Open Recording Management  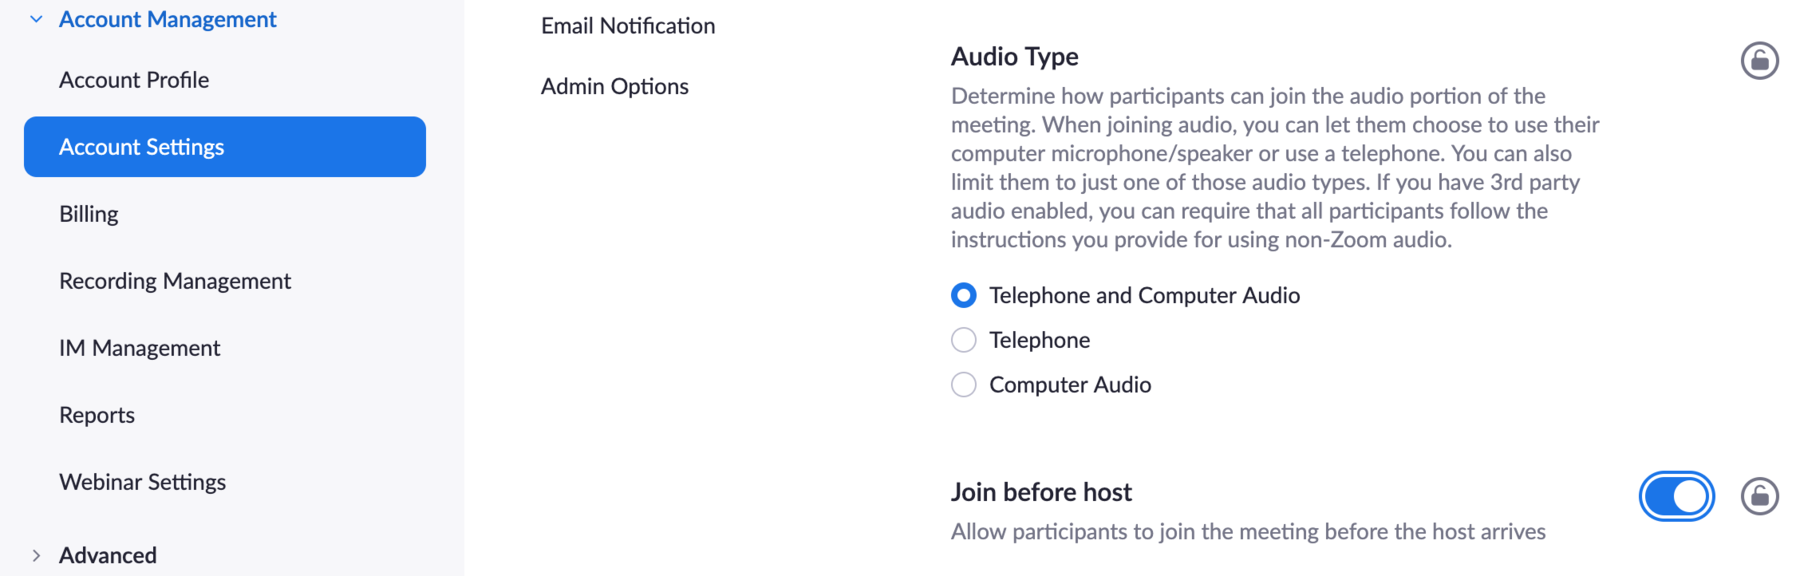coord(175,281)
